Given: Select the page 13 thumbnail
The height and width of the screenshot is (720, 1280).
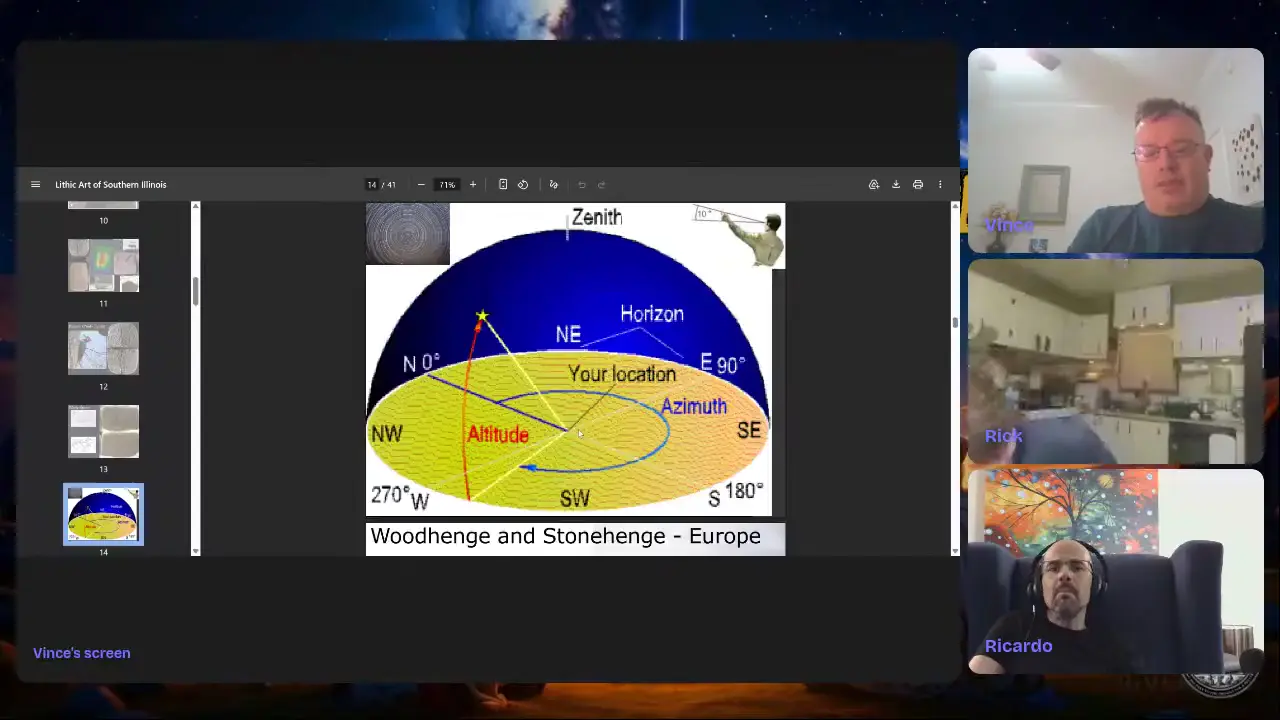Looking at the screenshot, I should pos(103,432).
